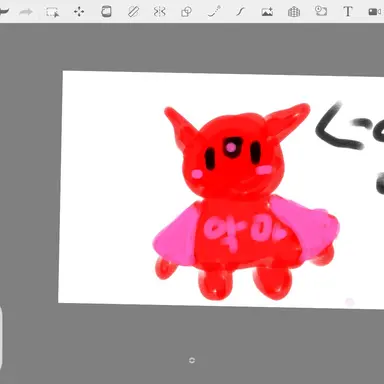Open the Draw Shapes tool
This screenshot has width=384, height=384.
pos(186,12)
